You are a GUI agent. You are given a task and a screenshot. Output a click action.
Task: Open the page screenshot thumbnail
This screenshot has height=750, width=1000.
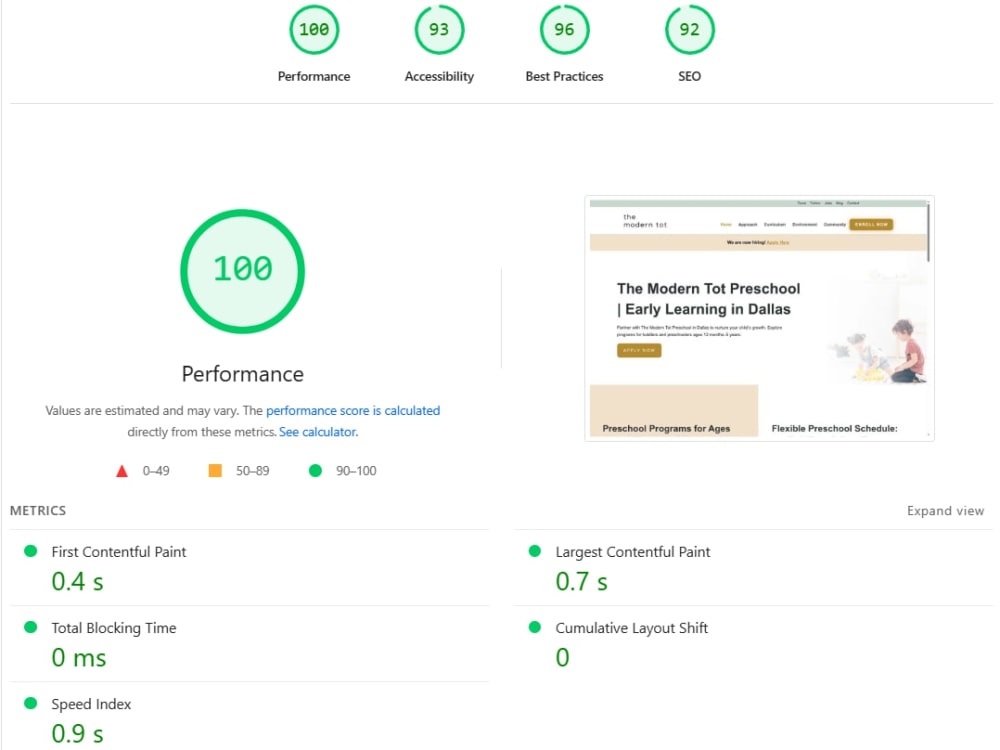(760, 318)
